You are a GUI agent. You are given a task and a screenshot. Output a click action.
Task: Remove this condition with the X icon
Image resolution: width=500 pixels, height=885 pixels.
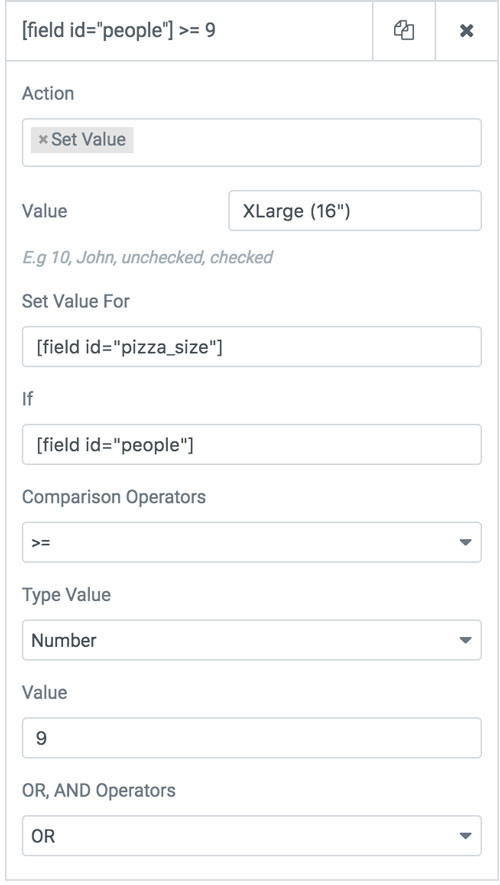point(466,30)
